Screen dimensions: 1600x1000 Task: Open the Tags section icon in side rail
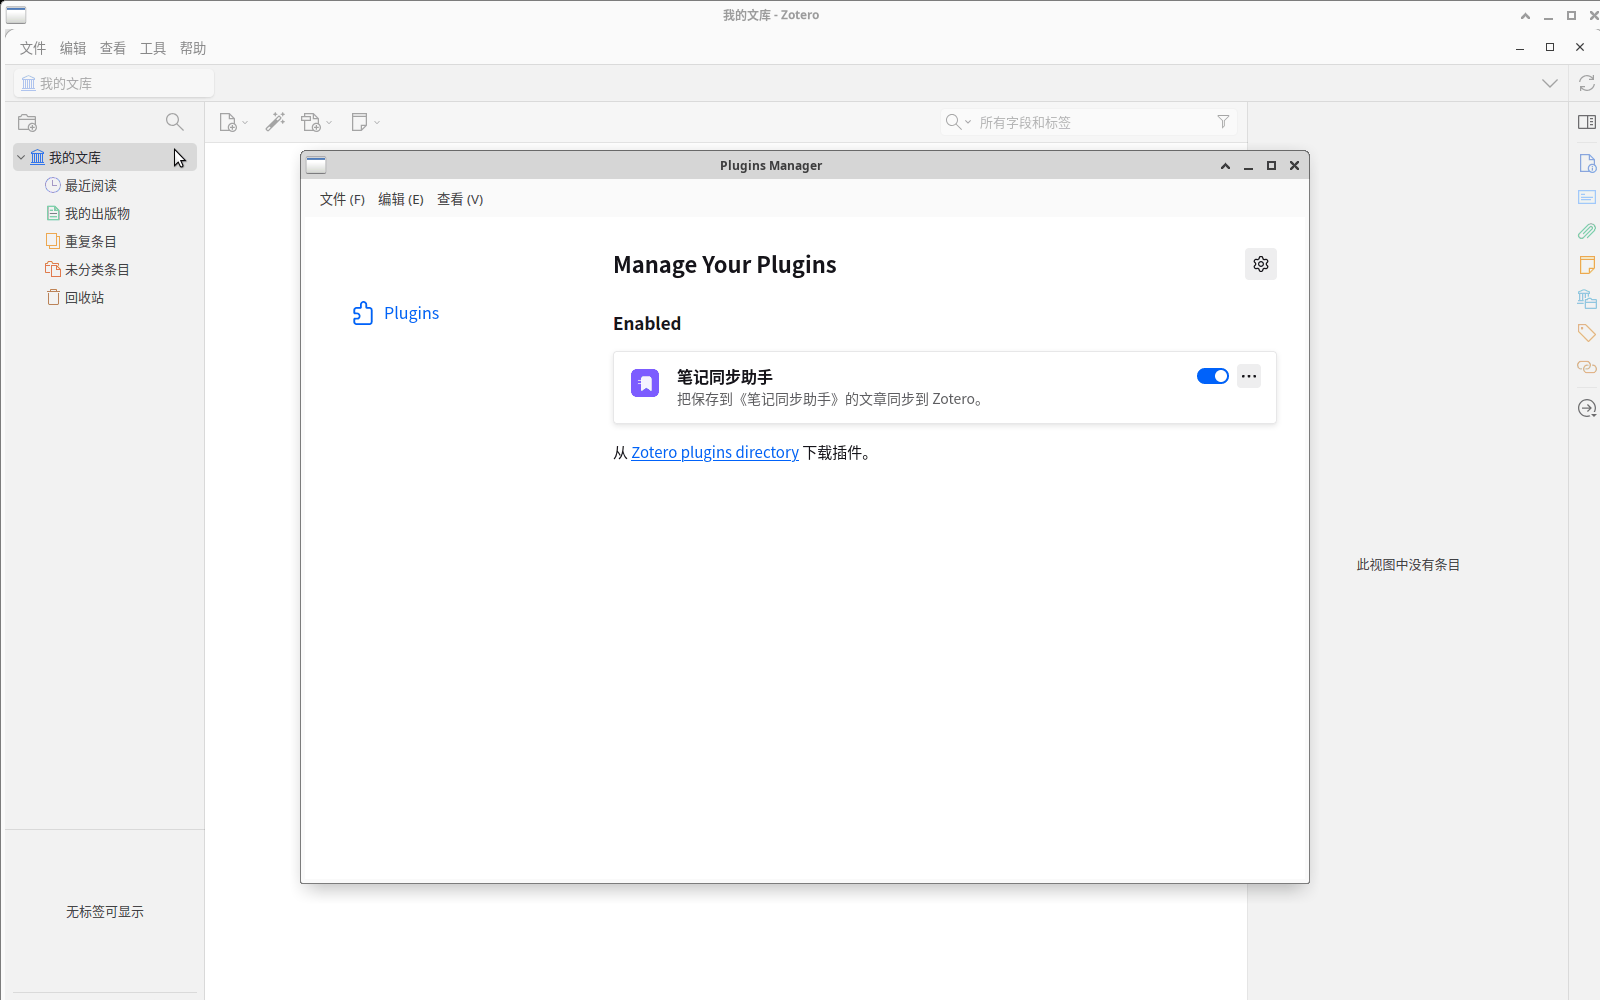1586,333
